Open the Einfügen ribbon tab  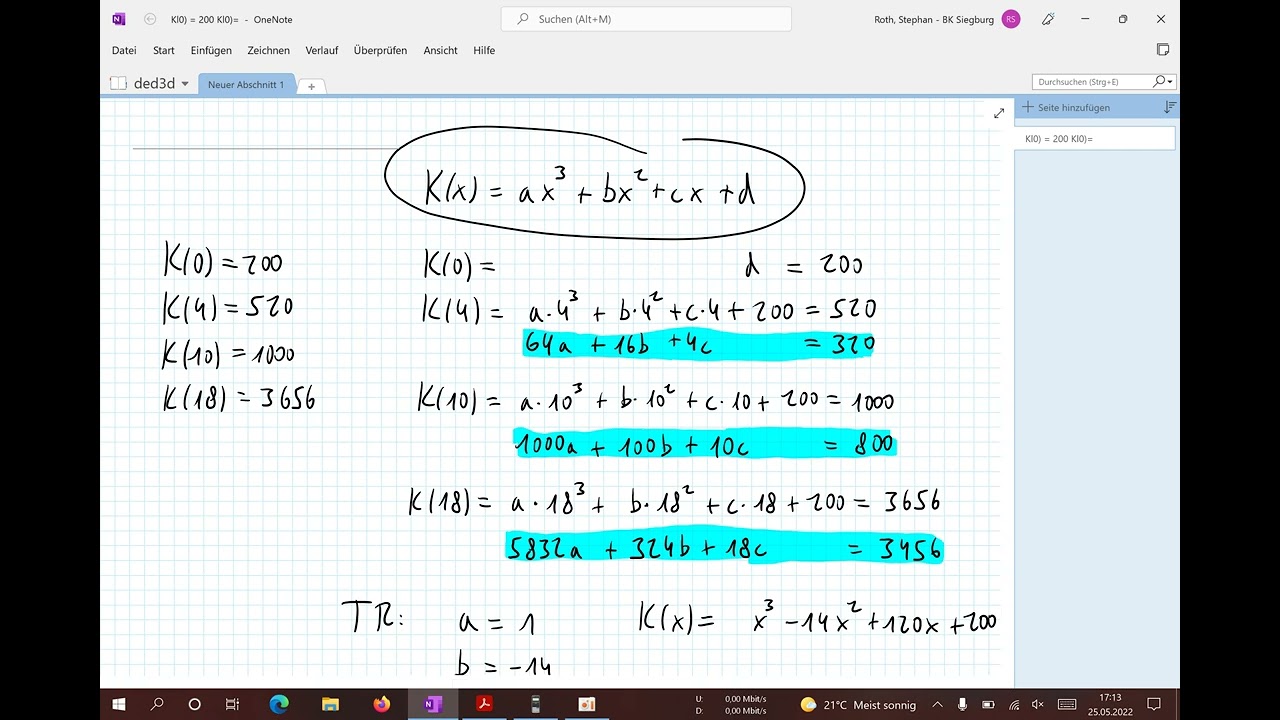pos(211,50)
